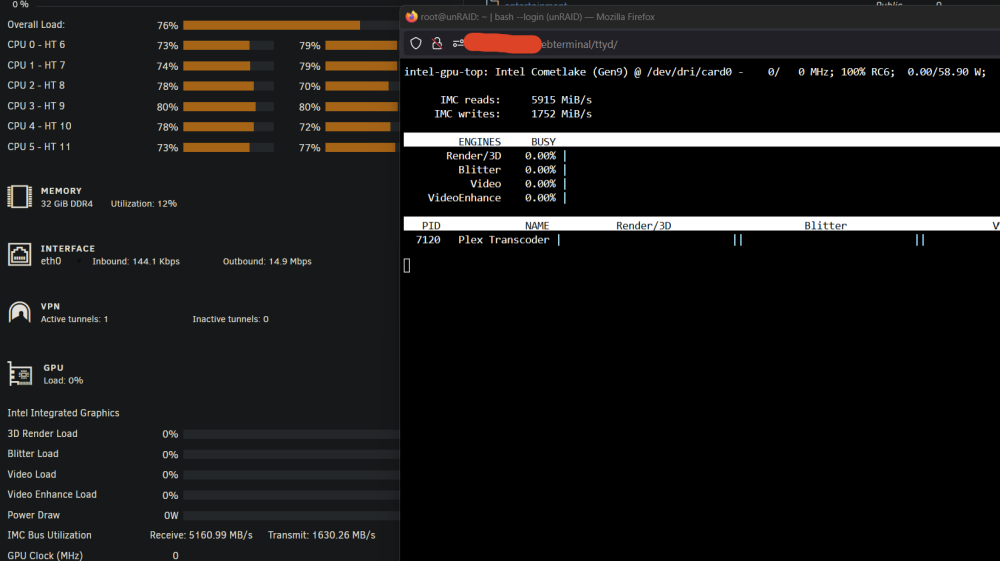Click the 'Video Enhance Load' row label
This screenshot has height=561, width=1000.
tap(52, 495)
